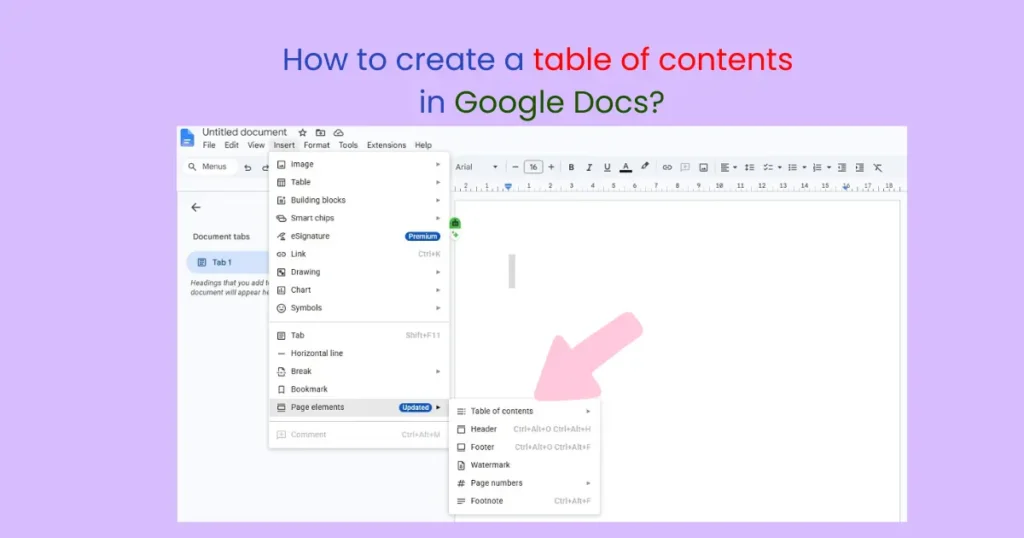Click the undo arrow icon
The image size is (1024, 538).
coord(248,168)
